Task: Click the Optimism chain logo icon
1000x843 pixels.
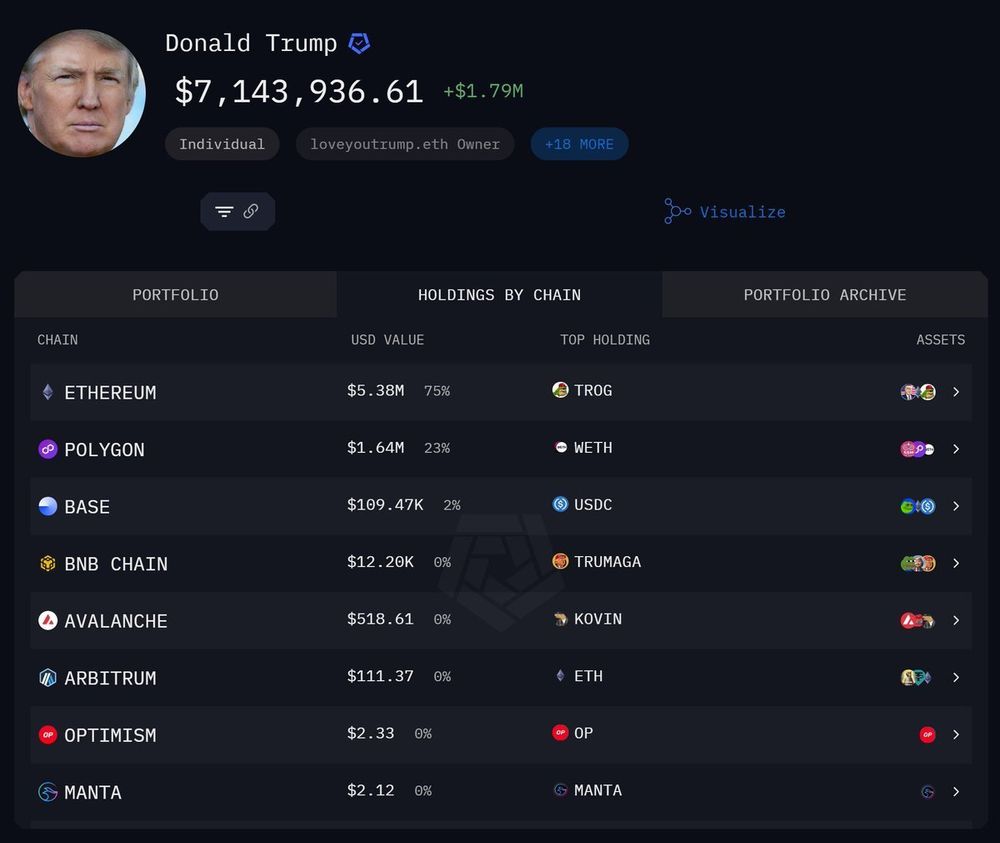Action: 48,735
